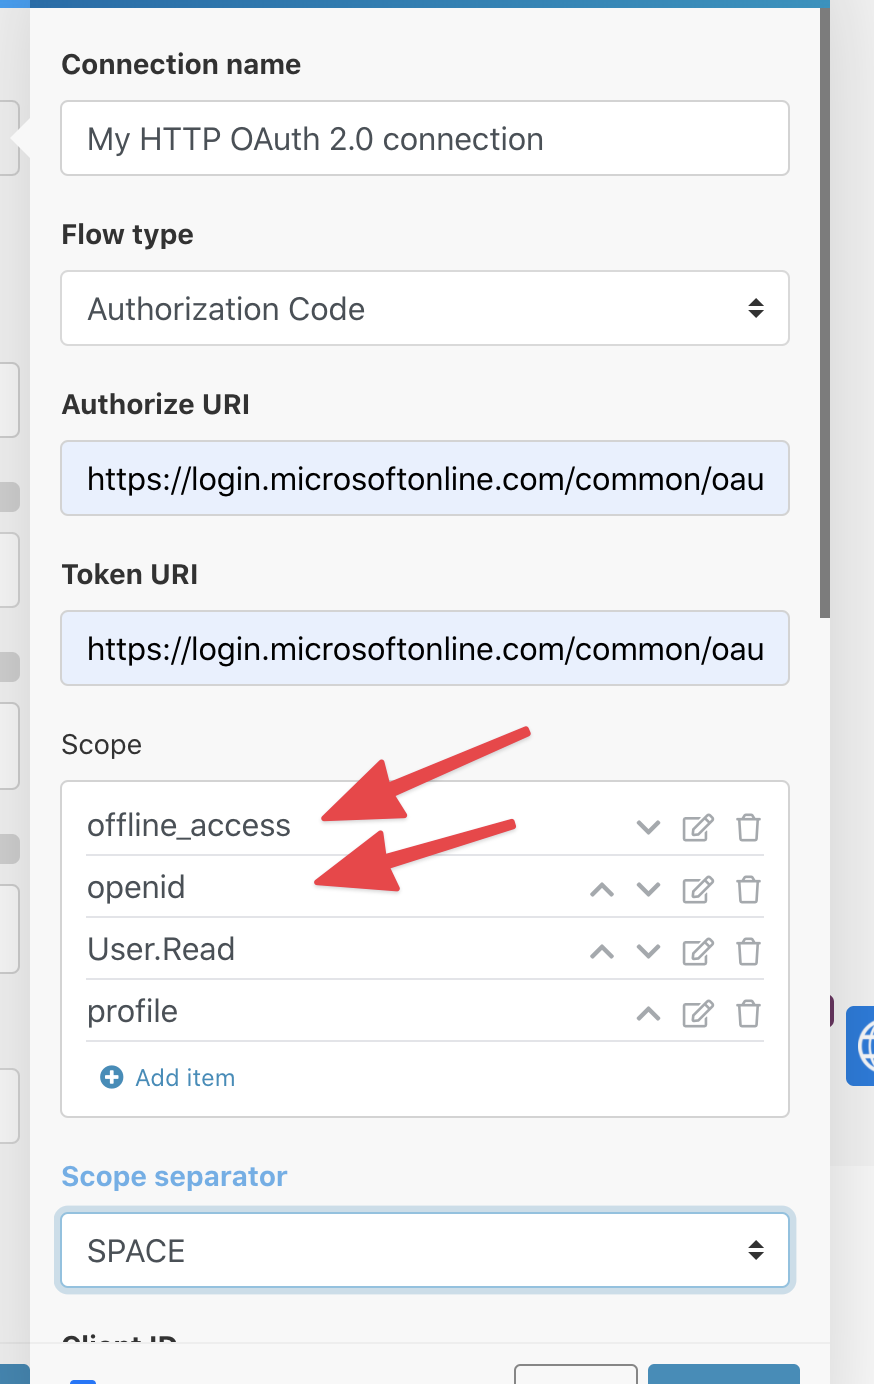
Task: Move User.Read scope down
Action: pyautogui.click(x=649, y=952)
